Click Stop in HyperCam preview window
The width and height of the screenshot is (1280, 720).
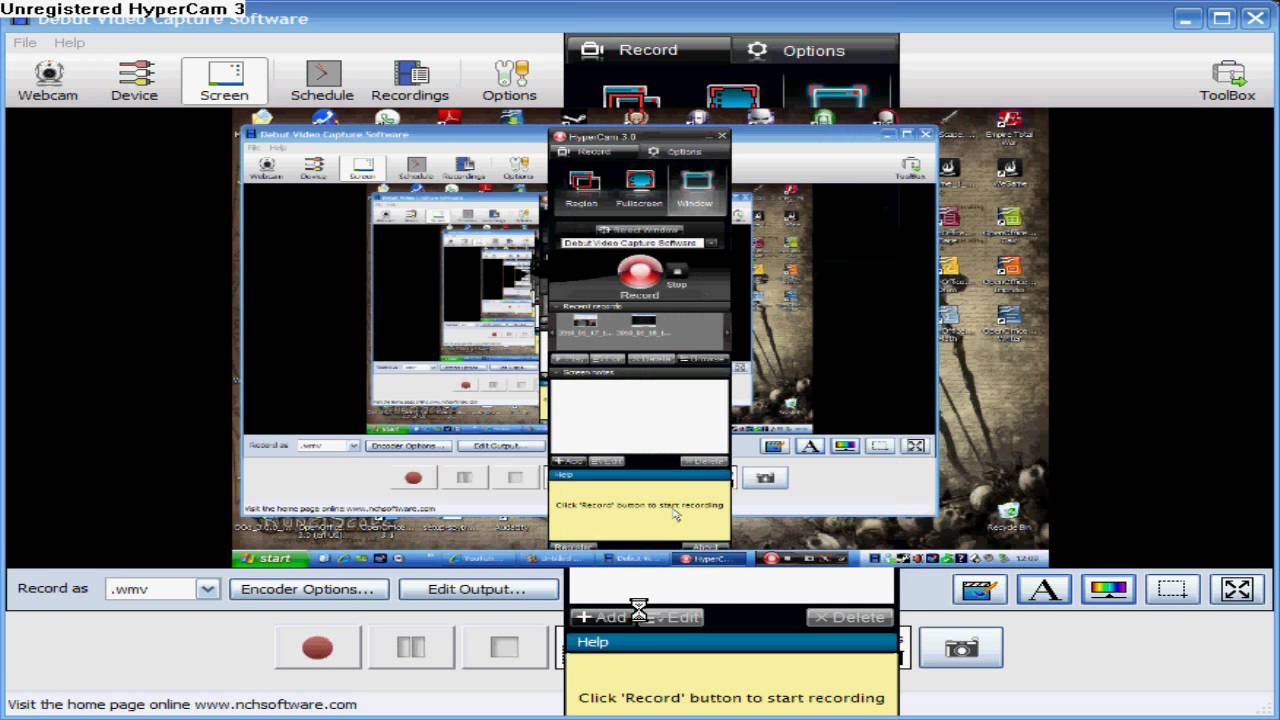677,277
